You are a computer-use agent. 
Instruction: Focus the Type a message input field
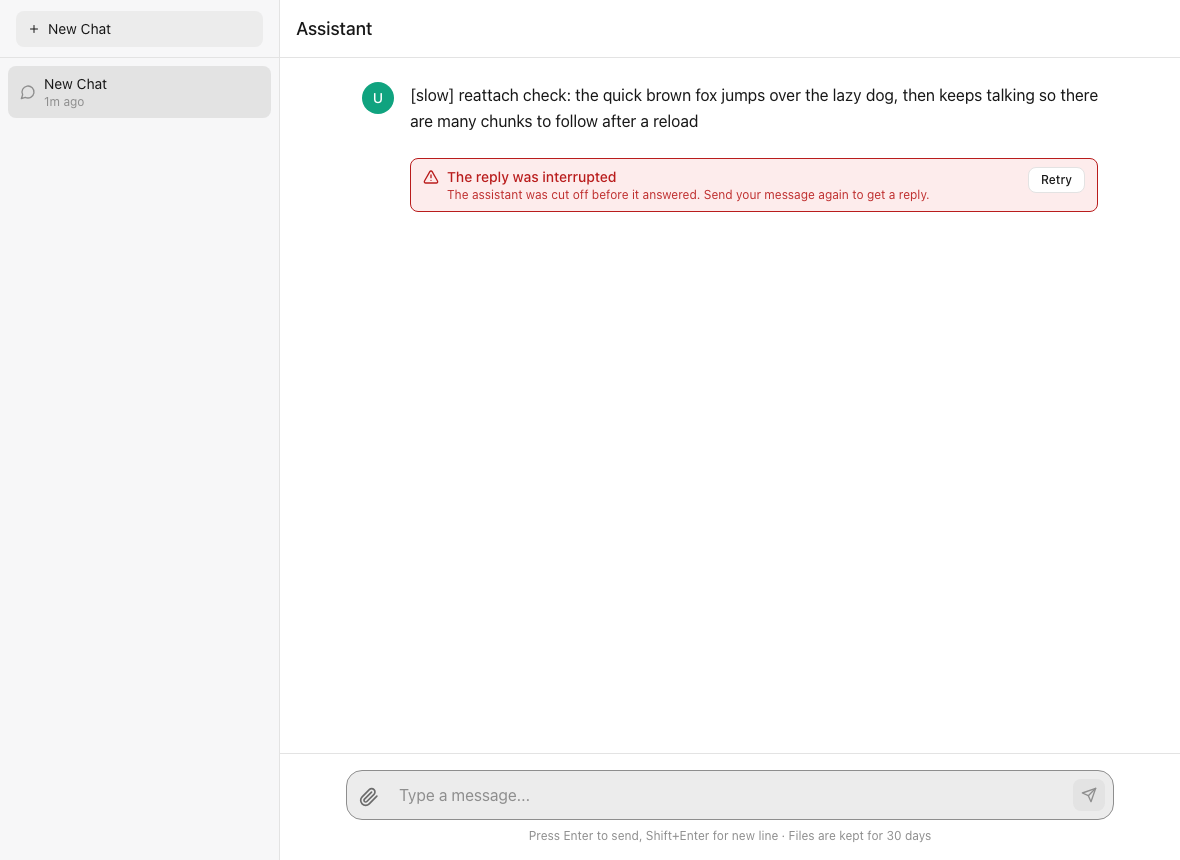coord(730,795)
